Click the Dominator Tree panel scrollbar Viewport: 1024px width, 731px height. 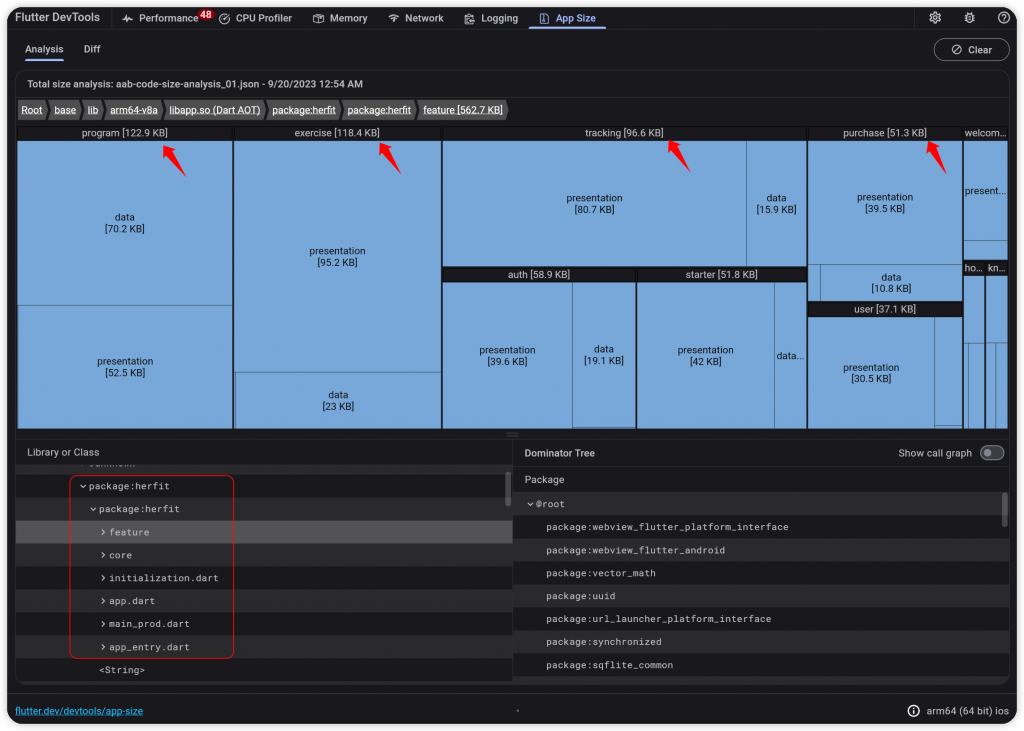tap(1004, 510)
